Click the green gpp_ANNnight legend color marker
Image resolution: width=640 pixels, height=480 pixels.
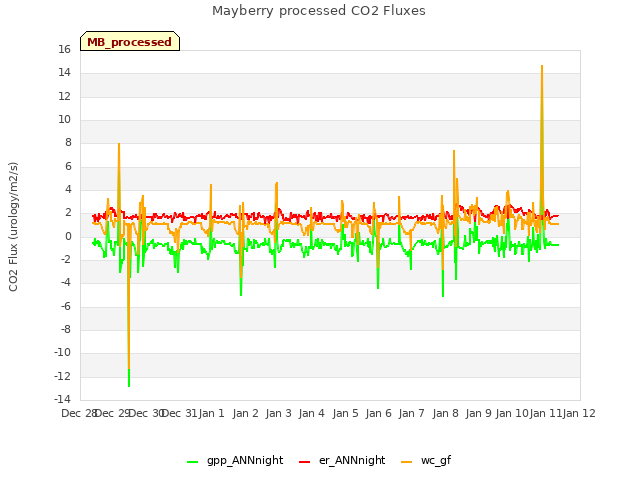[x=192, y=462]
